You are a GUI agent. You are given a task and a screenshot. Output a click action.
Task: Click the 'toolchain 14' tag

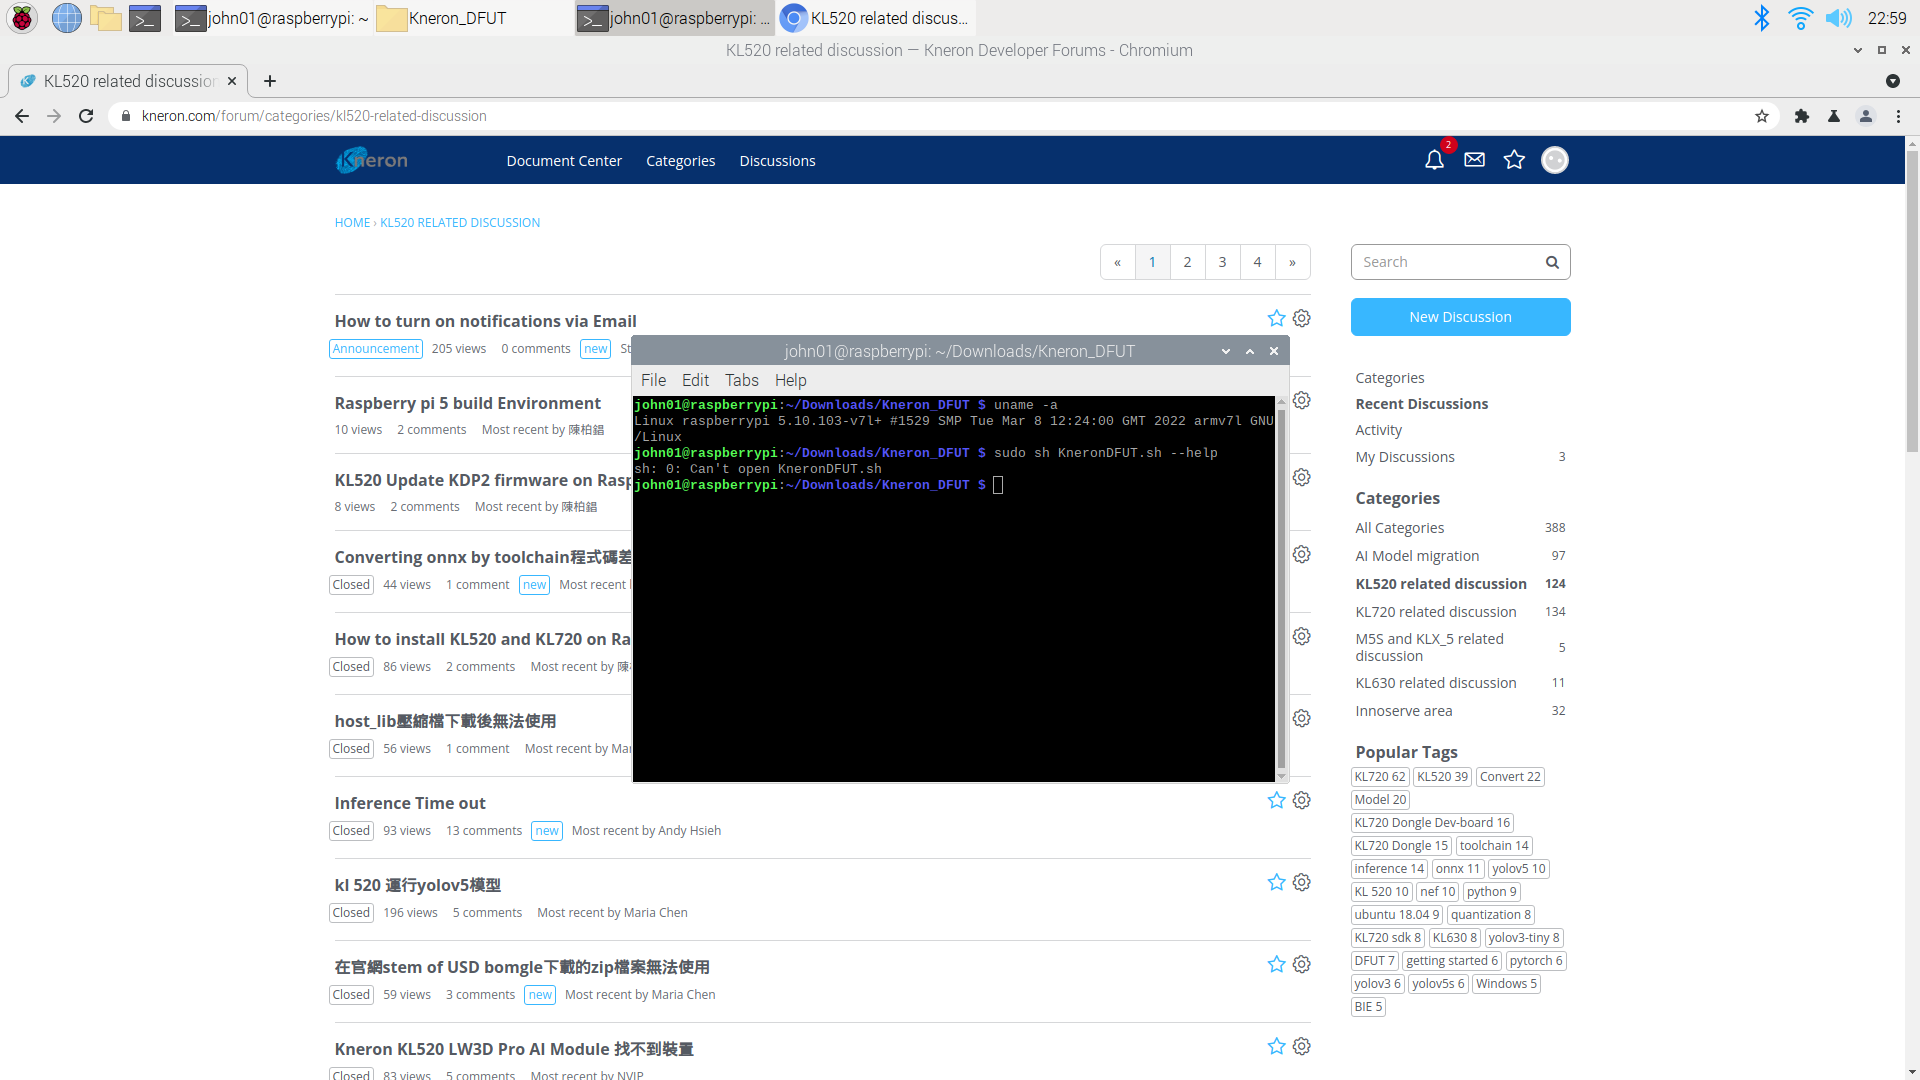[1494, 846]
